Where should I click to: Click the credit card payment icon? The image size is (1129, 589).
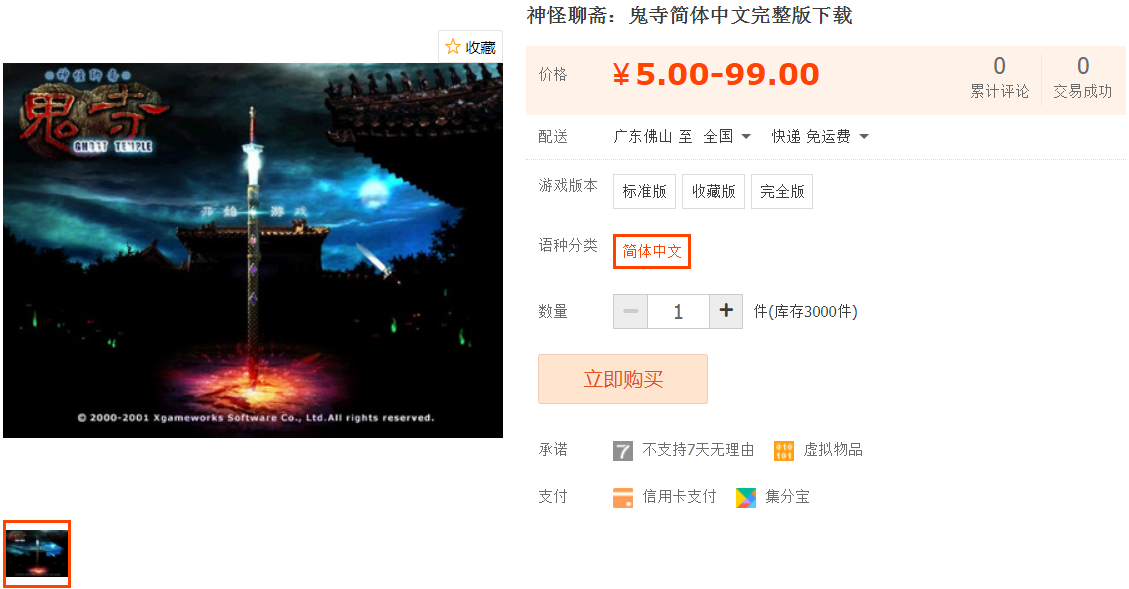[623, 498]
